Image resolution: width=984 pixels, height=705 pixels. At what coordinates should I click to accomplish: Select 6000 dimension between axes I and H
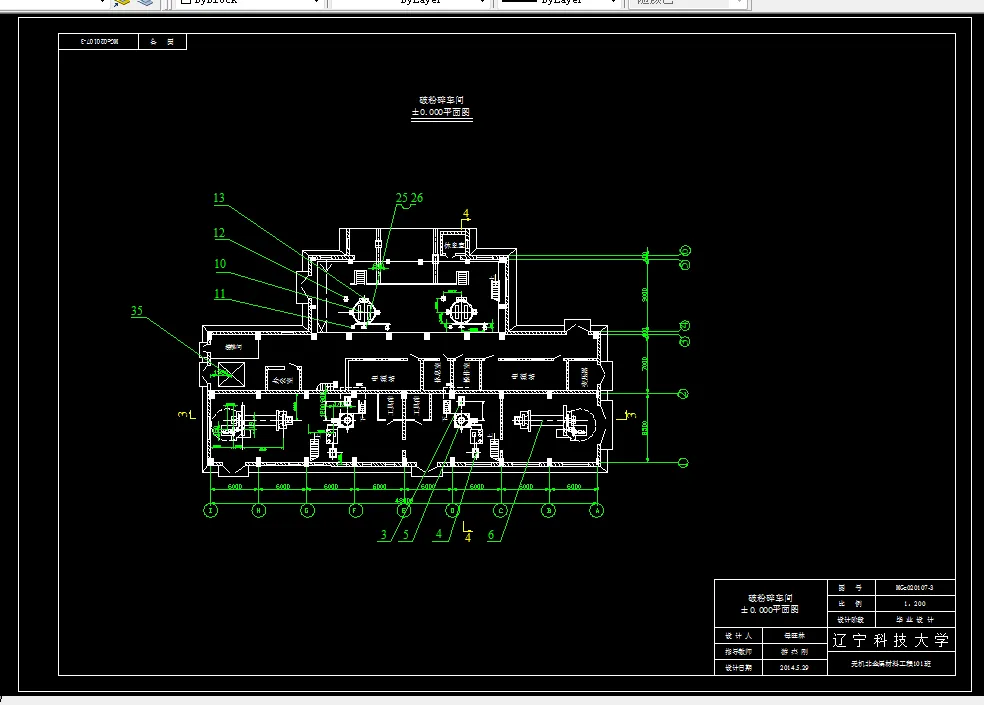[x=235, y=487]
